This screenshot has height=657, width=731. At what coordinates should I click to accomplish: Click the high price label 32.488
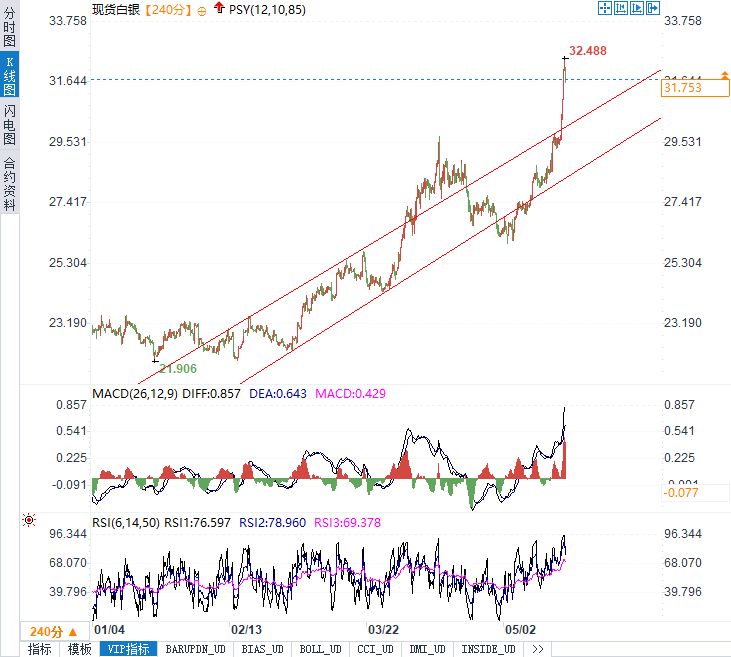(x=588, y=51)
